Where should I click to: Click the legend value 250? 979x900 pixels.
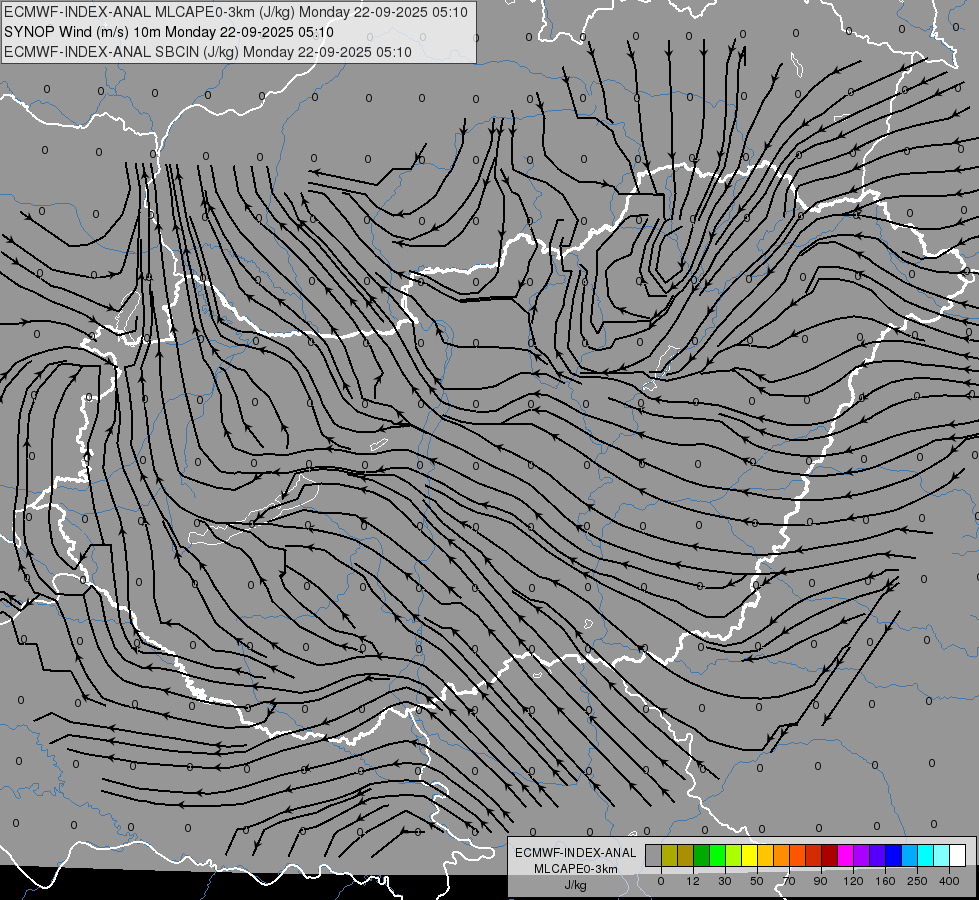click(917, 881)
